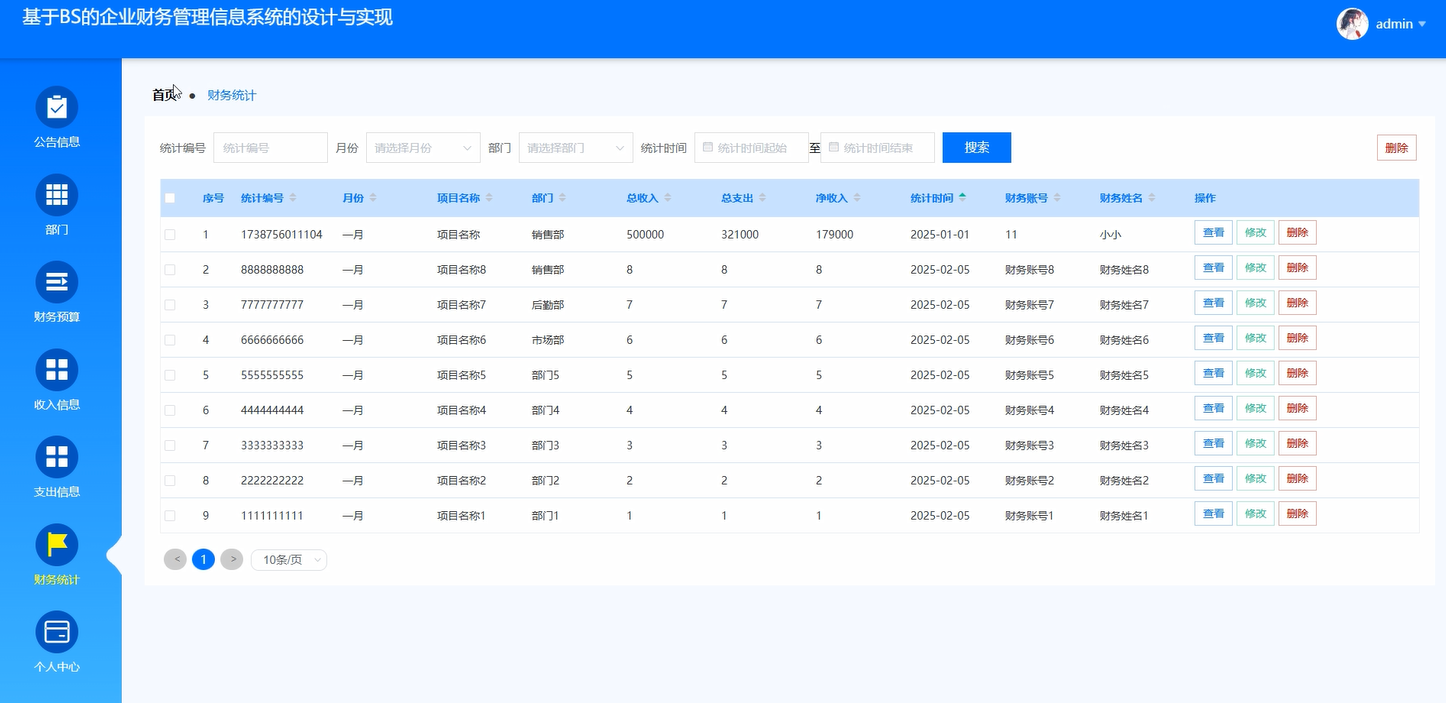This screenshot has height=703, width=1446.
Task: Select page 1 in pagination
Action: pyautogui.click(x=203, y=559)
